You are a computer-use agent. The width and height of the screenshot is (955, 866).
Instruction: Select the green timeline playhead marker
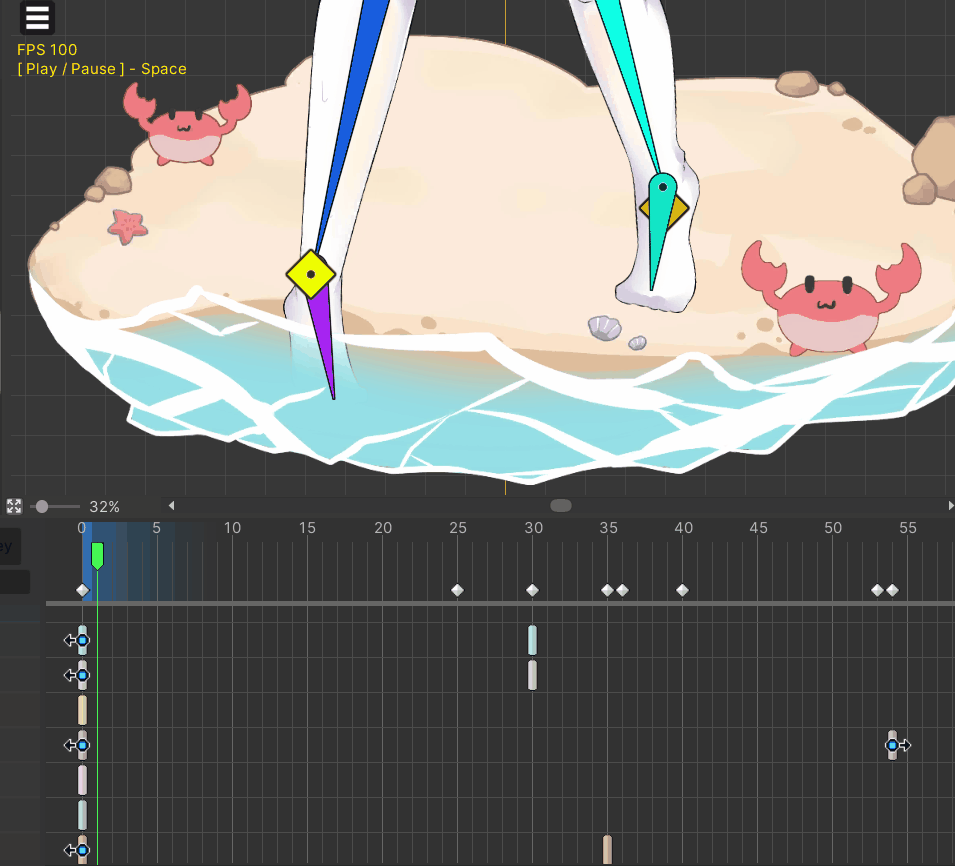point(97,556)
